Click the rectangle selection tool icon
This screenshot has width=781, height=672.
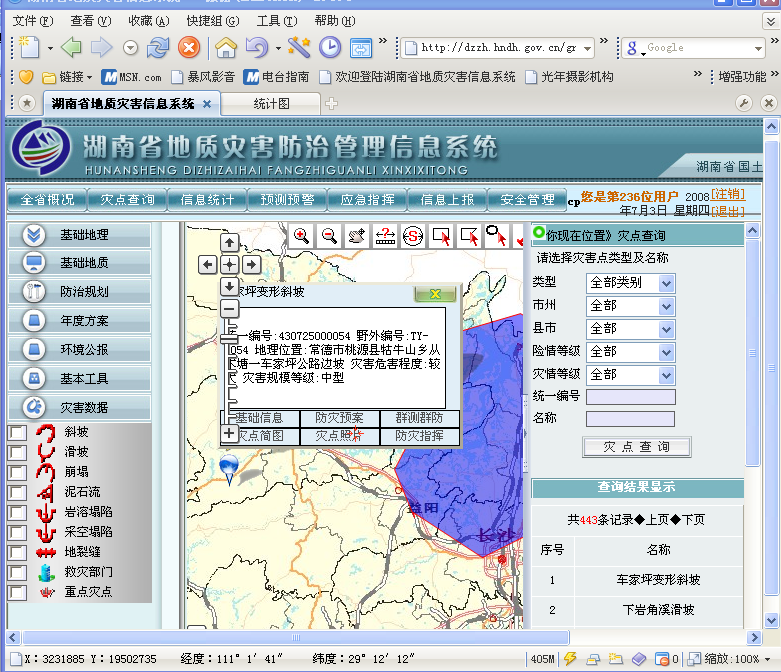pos(441,236)
